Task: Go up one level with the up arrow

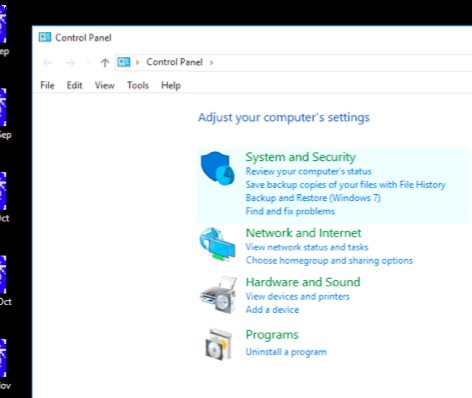Action: 105,63
